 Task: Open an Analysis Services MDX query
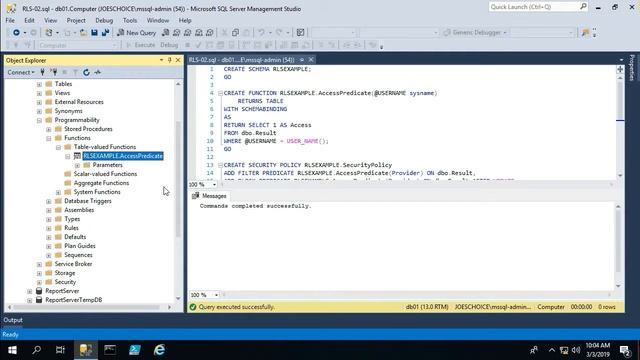pos(176,32)
